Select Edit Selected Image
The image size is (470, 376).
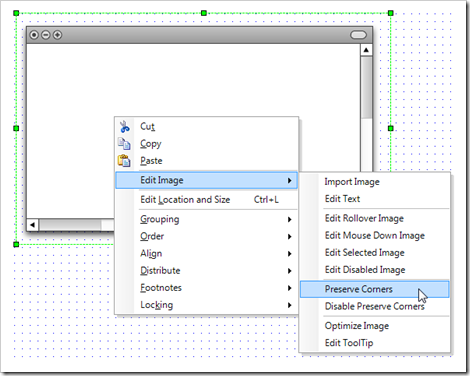click(375, 253)
